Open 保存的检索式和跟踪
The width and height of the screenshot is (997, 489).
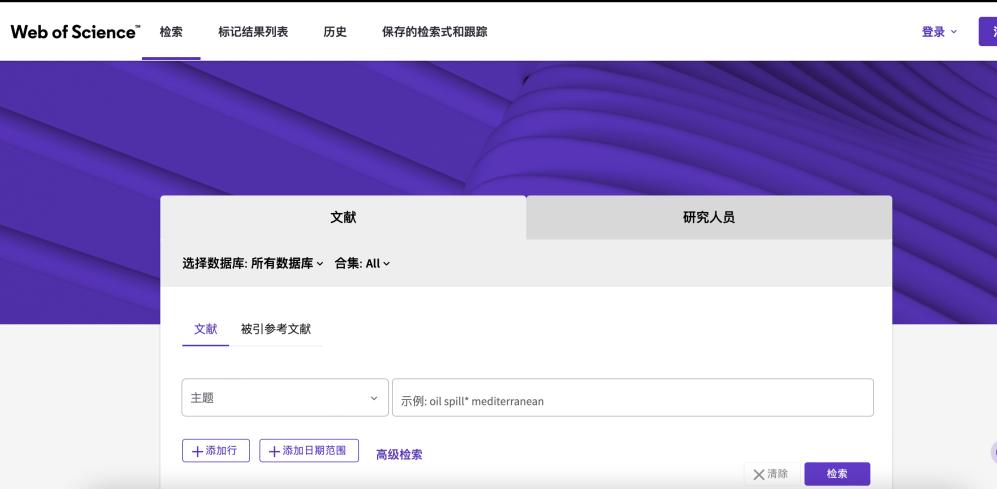(x=435, y=32)
